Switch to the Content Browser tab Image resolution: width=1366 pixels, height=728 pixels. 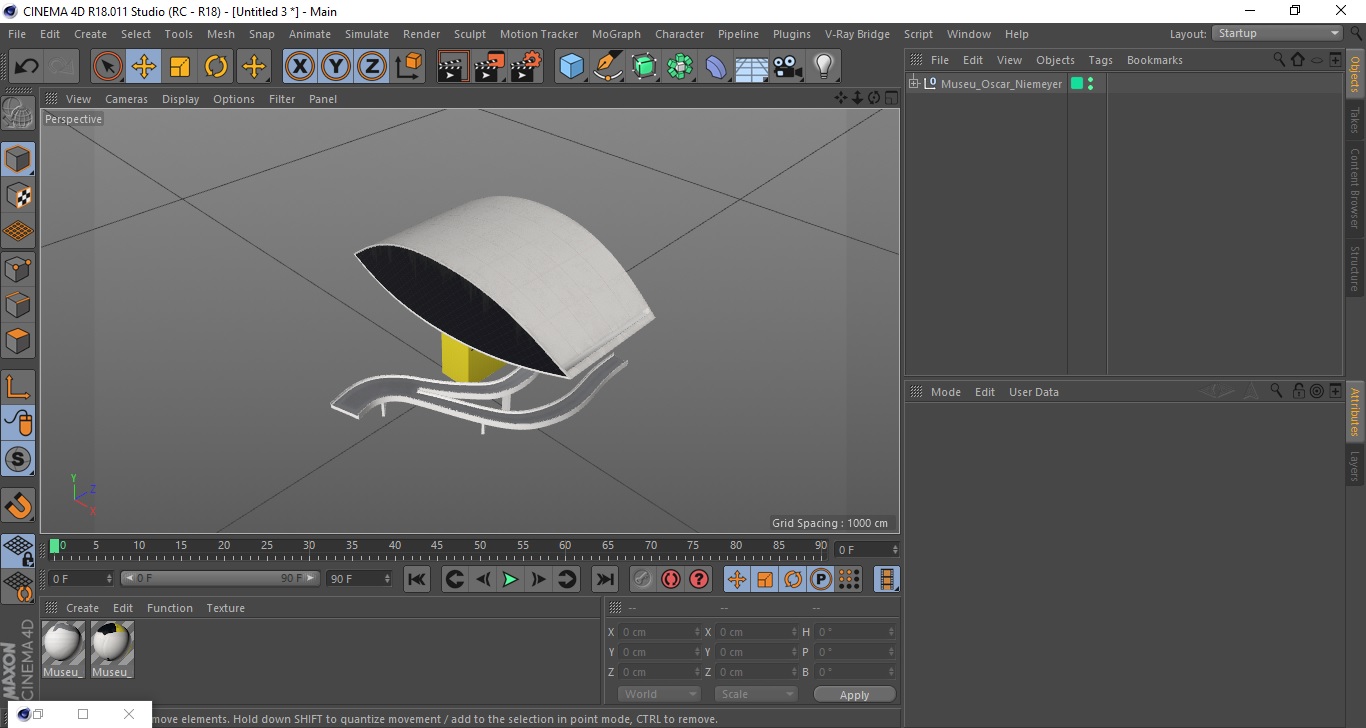pyautogui.click(x=1355, y=188)
